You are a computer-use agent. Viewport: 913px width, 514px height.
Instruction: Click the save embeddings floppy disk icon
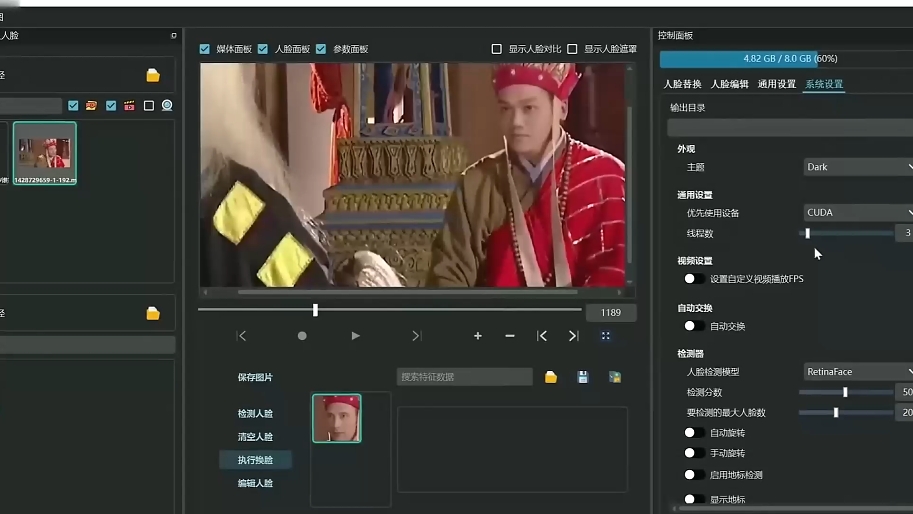point(583,377)
